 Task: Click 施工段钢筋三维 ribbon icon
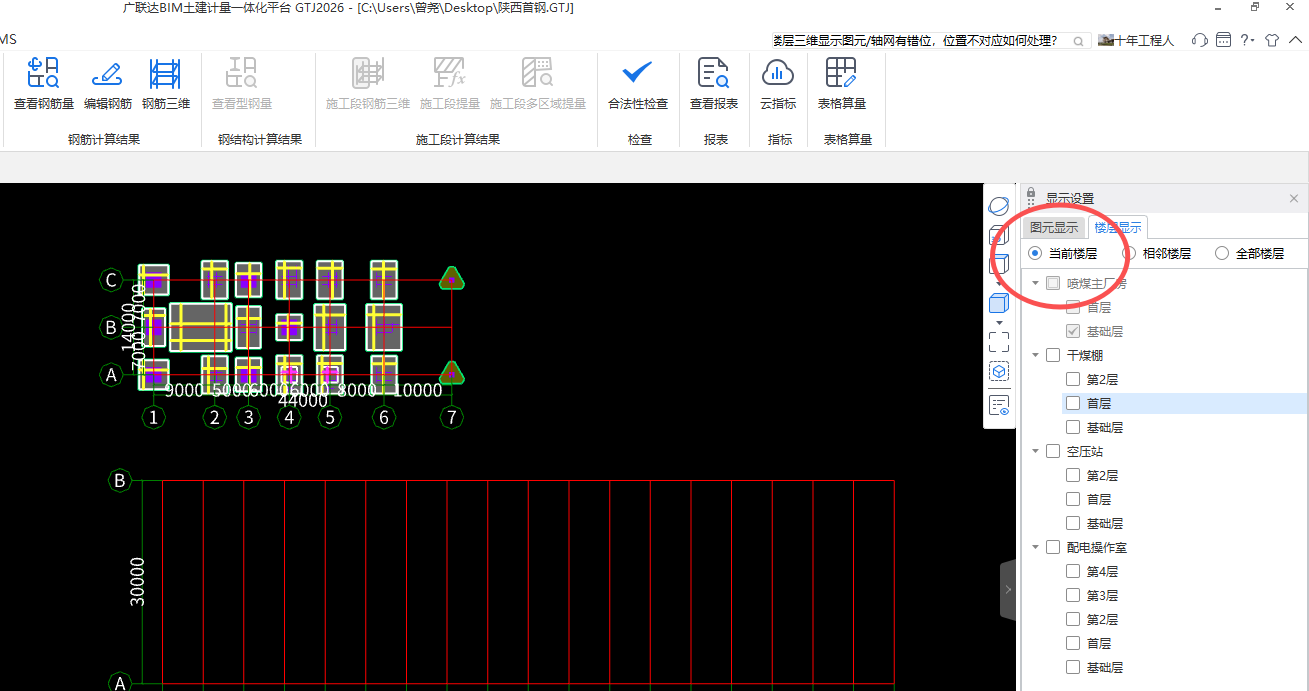tap(368, 84)
